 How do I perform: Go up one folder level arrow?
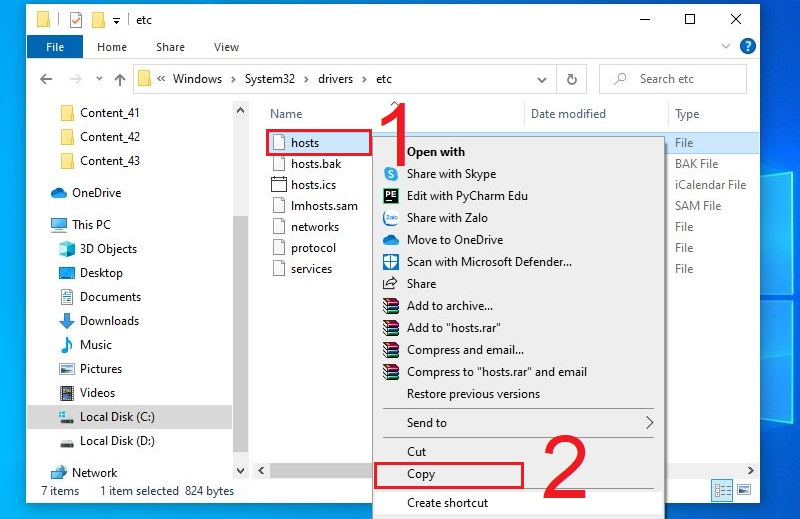point(120,79)
